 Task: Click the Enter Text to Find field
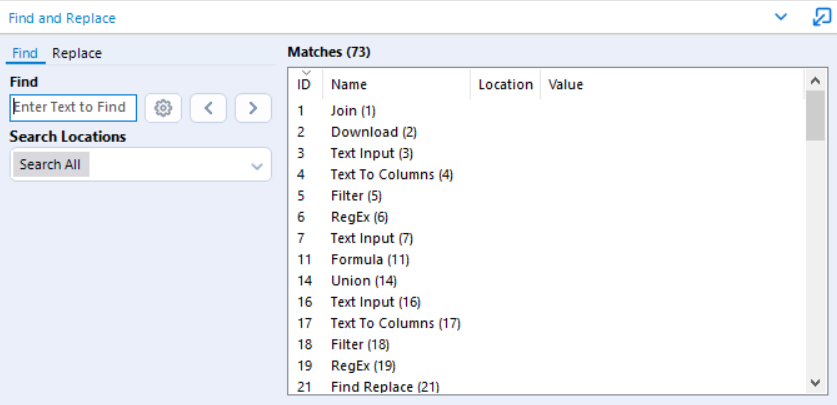tap(73, 108)
